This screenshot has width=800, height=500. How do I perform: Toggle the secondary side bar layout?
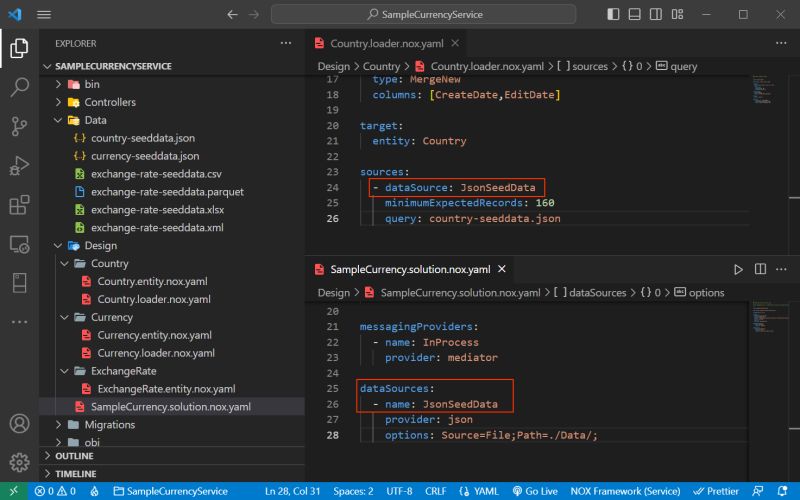tap(656, 14)
